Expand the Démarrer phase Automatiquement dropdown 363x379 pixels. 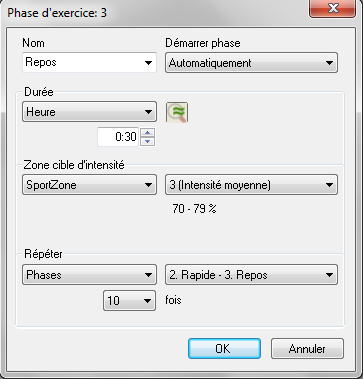pyautogui.click(x=251, y=63)
